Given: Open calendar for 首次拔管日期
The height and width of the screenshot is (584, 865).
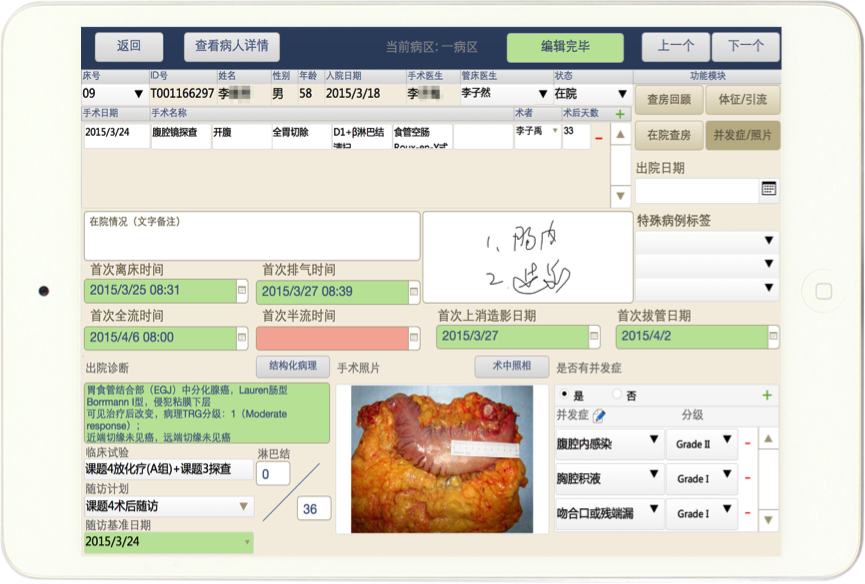Looking at the screenshot, I should (768, 337).
